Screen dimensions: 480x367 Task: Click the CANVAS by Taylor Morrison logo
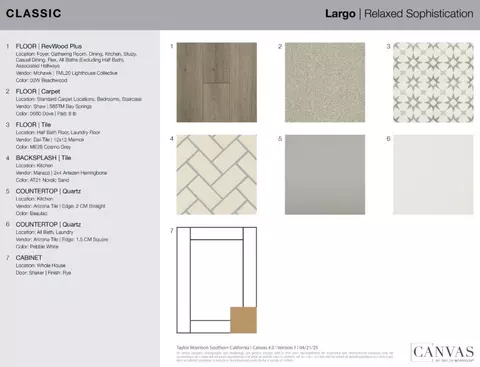[443, 352]
